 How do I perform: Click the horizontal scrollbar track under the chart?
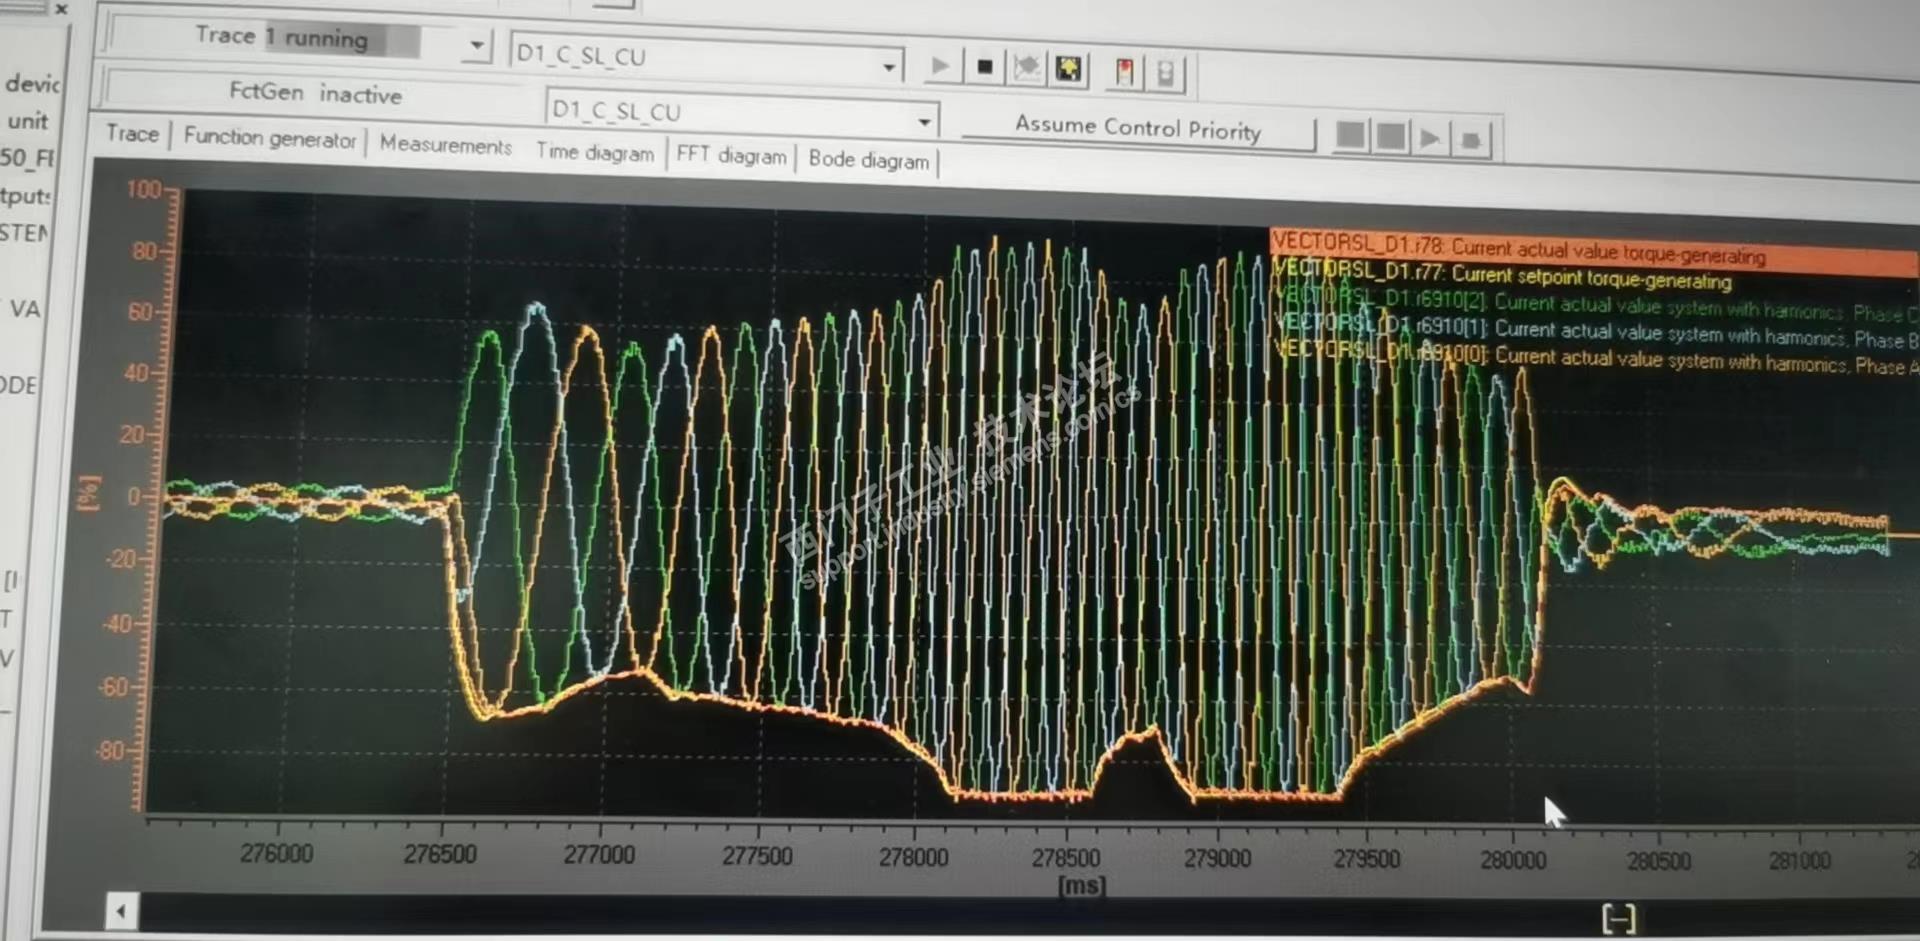tap(1028, 915)
